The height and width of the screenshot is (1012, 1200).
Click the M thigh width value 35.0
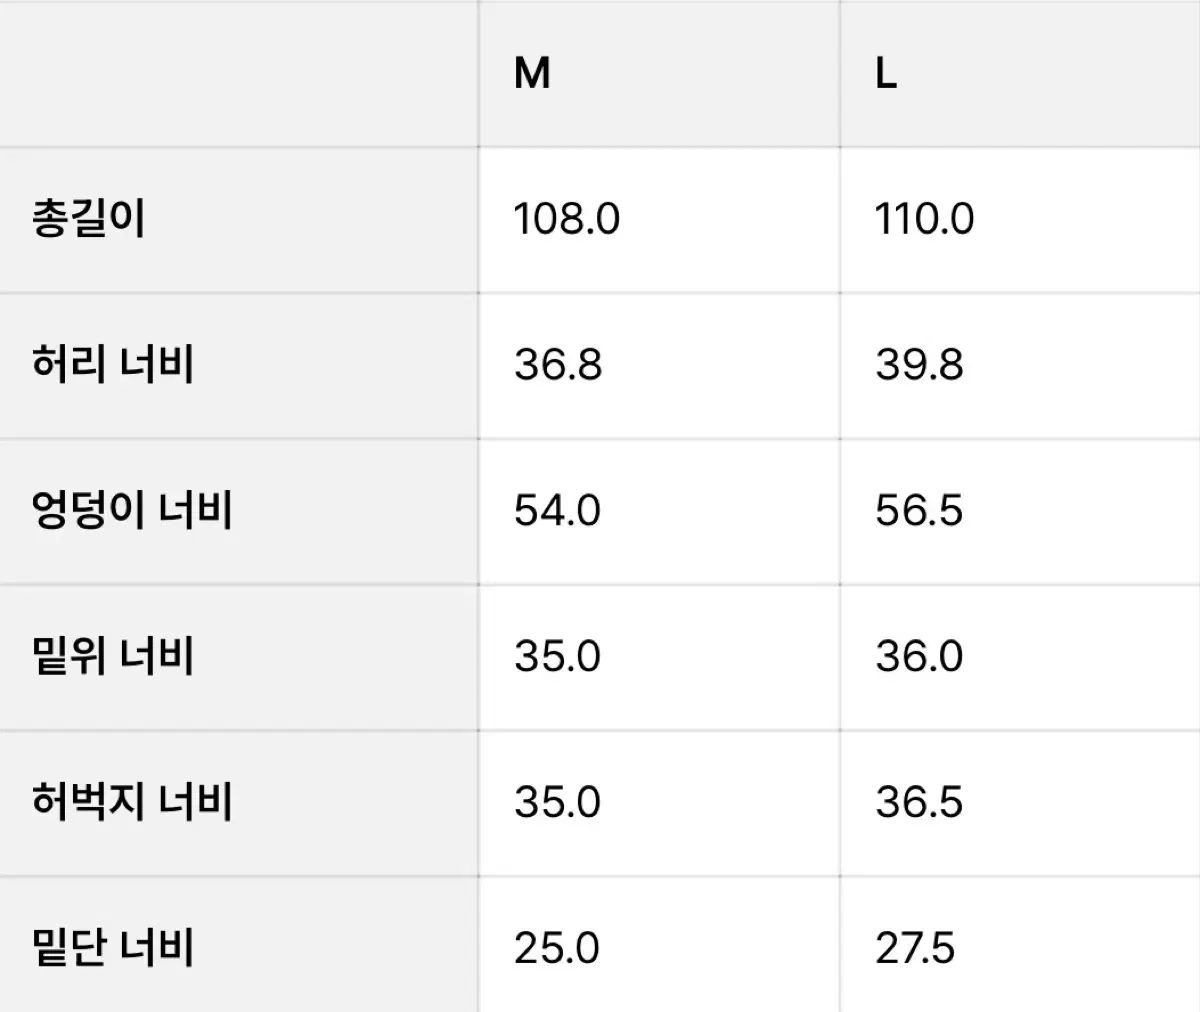pyautogui.click(x=557, y=802)
